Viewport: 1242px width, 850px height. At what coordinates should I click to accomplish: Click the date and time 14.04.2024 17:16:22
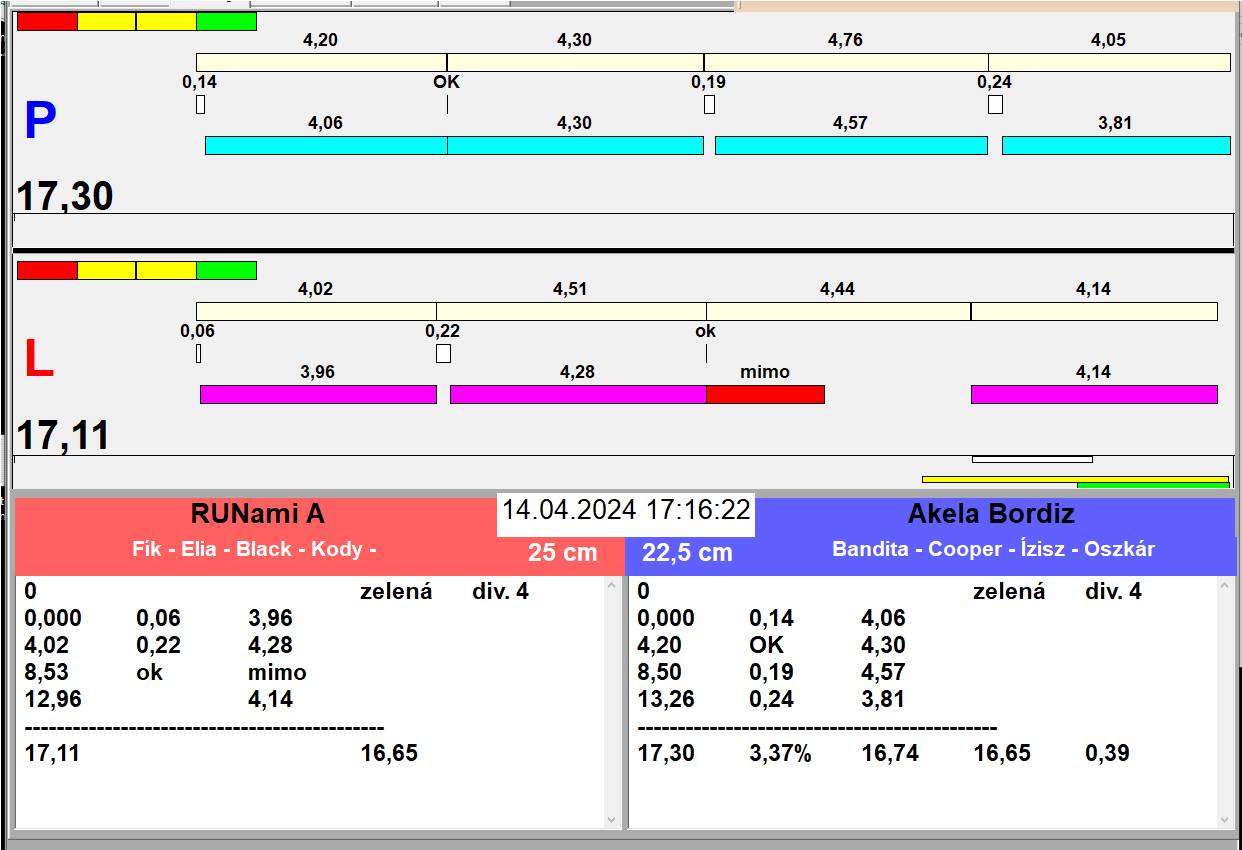(626, 509)
